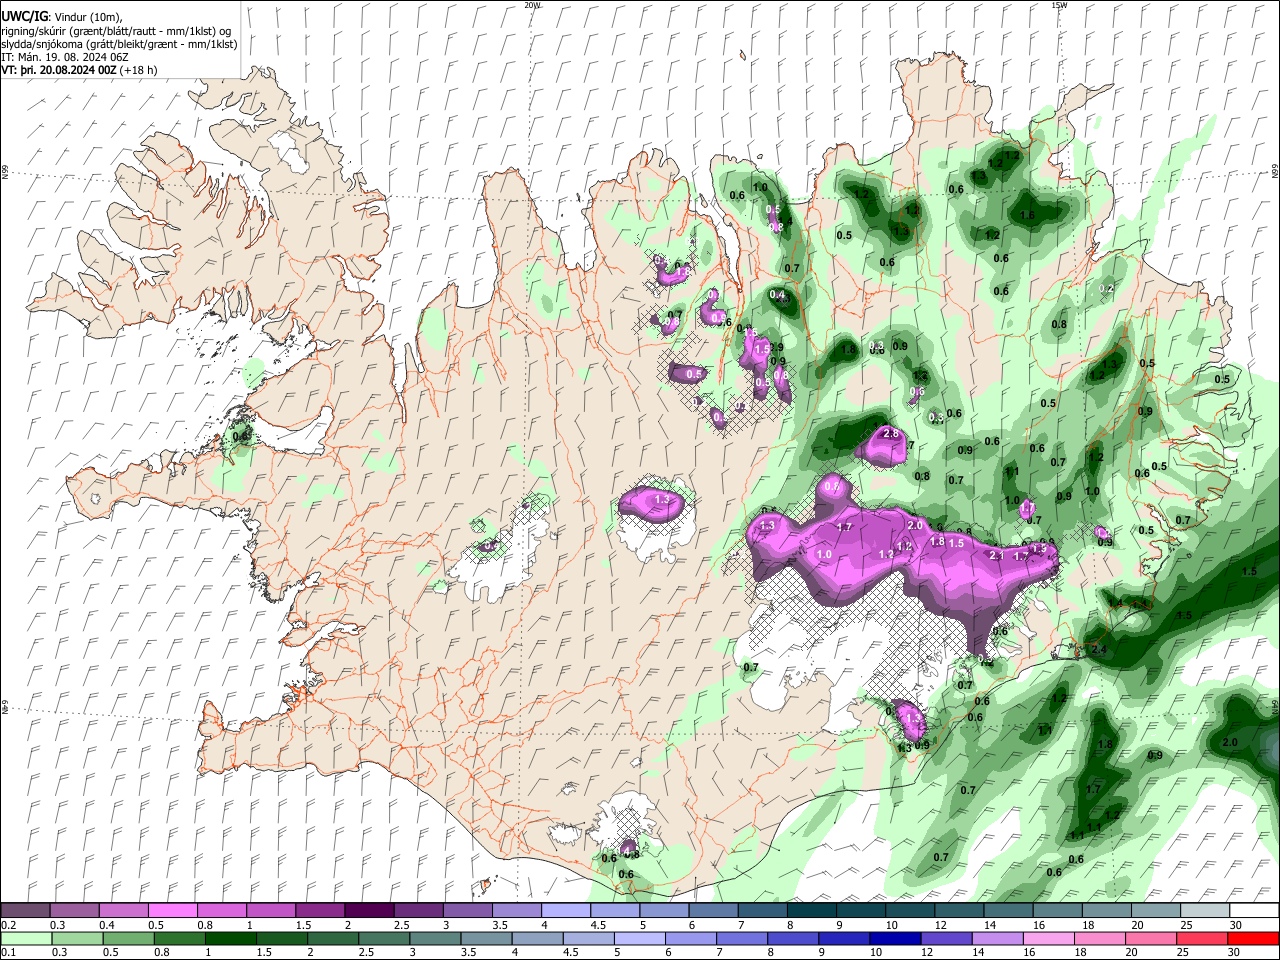Click the 'rigning/skúrir' legend description line
Screen dimensions: 1280x960
coord(117,31)
